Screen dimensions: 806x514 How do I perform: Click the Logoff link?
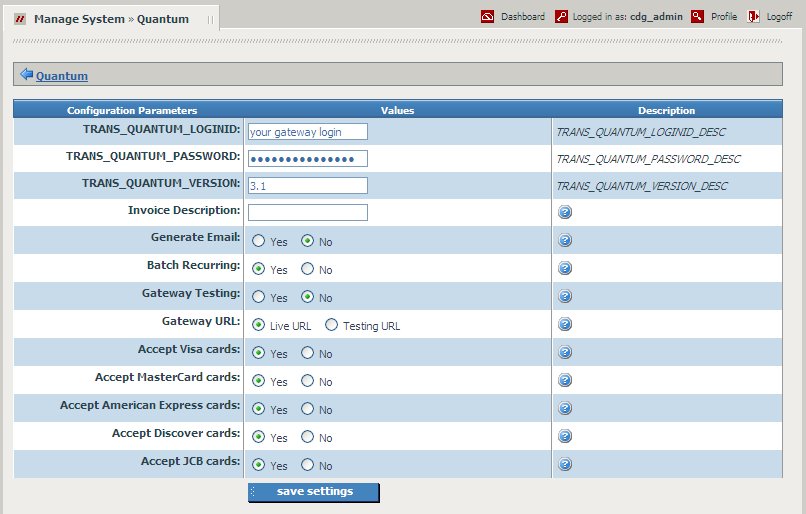click(x=779, y=17)
